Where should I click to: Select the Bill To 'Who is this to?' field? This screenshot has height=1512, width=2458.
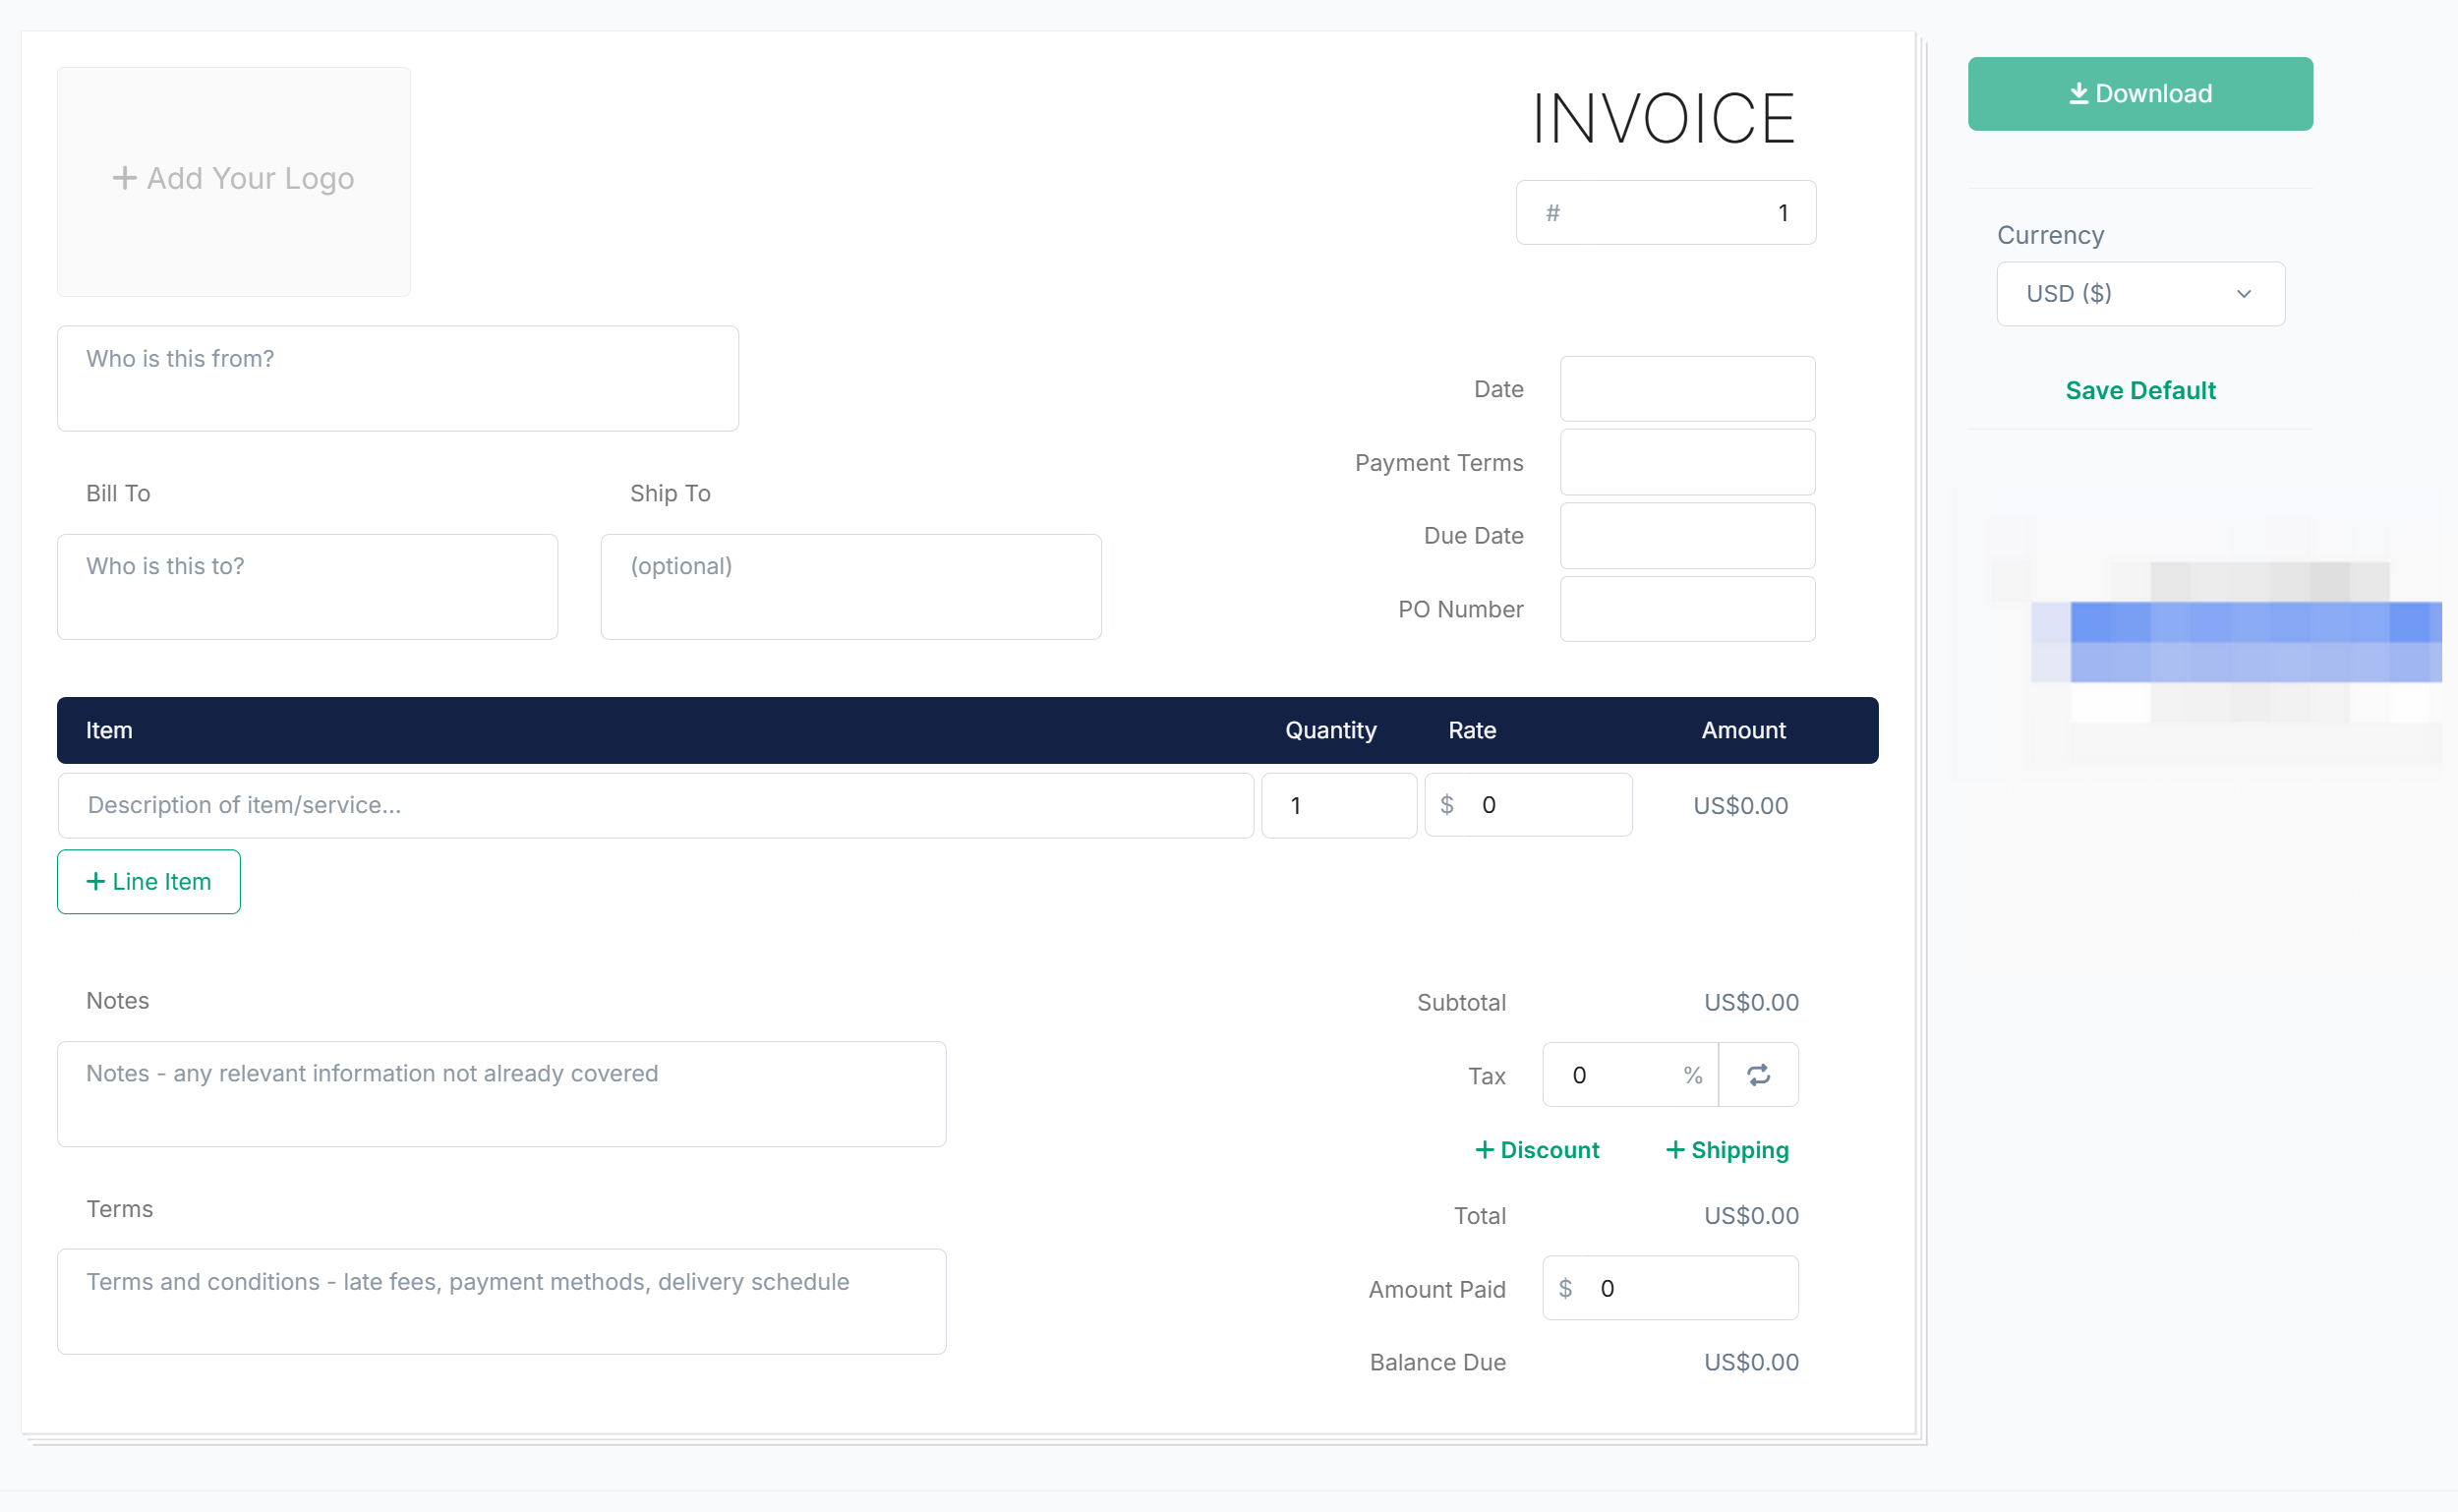tap(306, 586)
